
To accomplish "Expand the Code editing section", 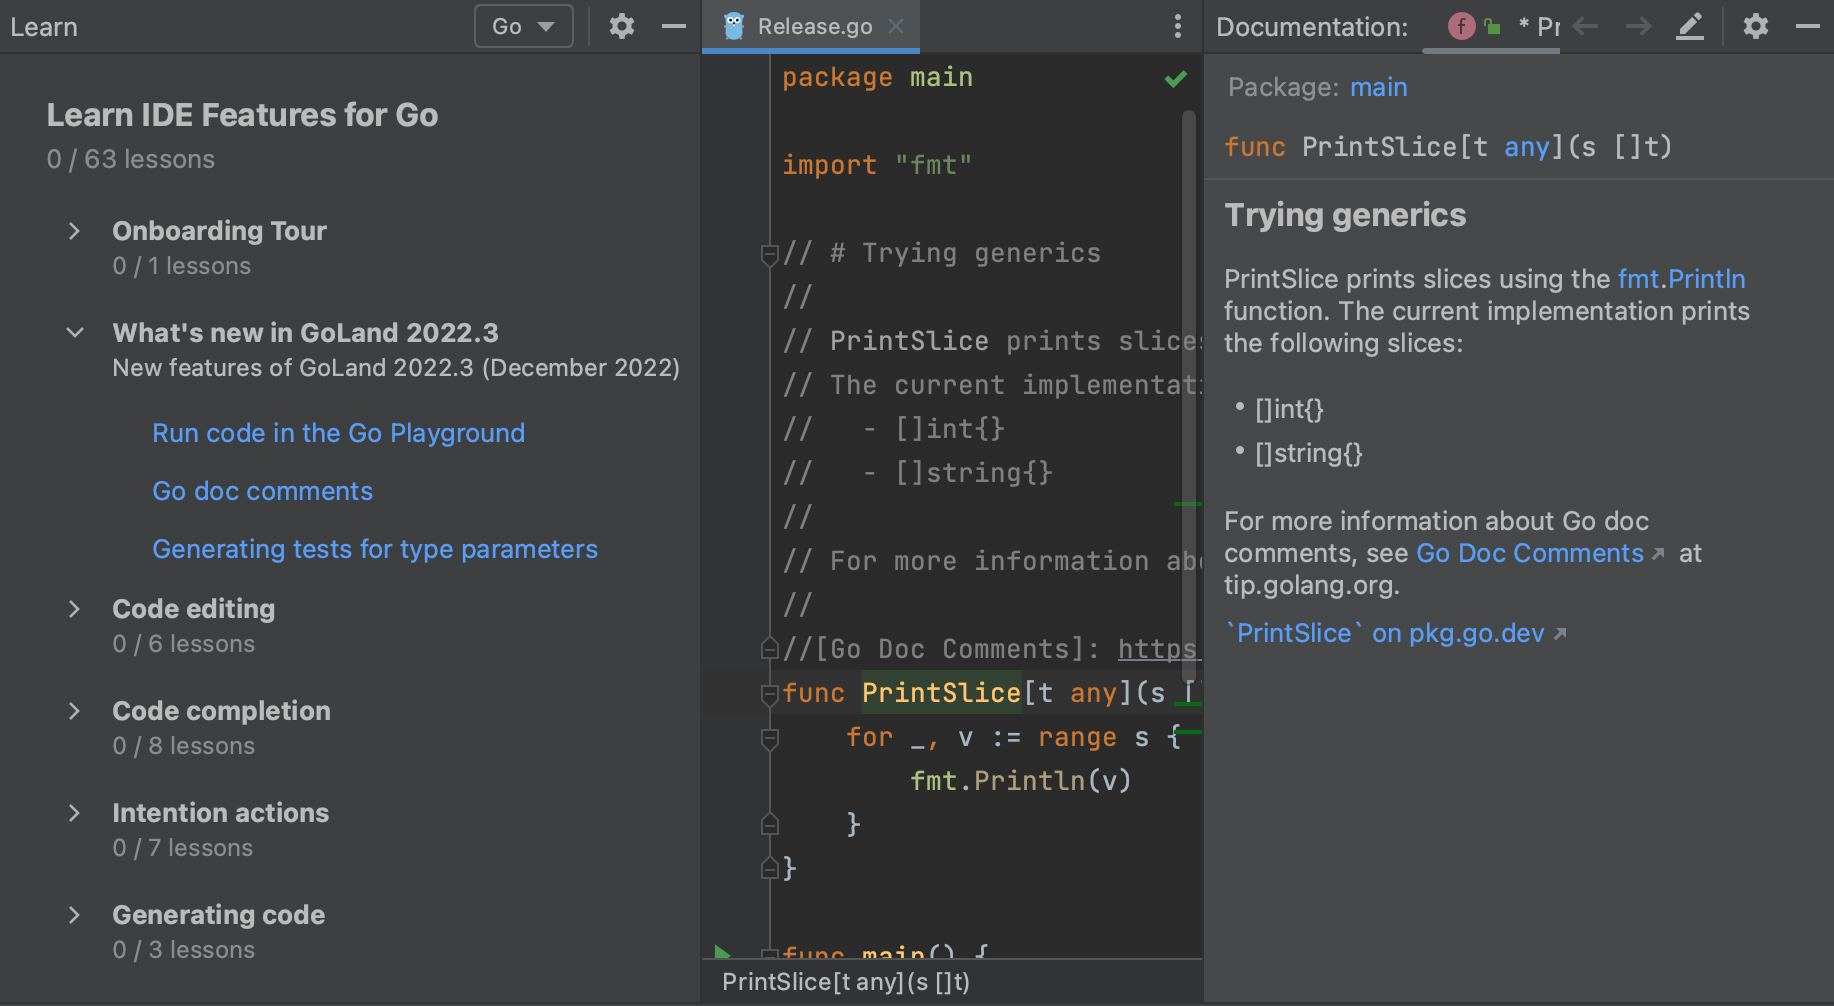I will [x=74, y=609].
